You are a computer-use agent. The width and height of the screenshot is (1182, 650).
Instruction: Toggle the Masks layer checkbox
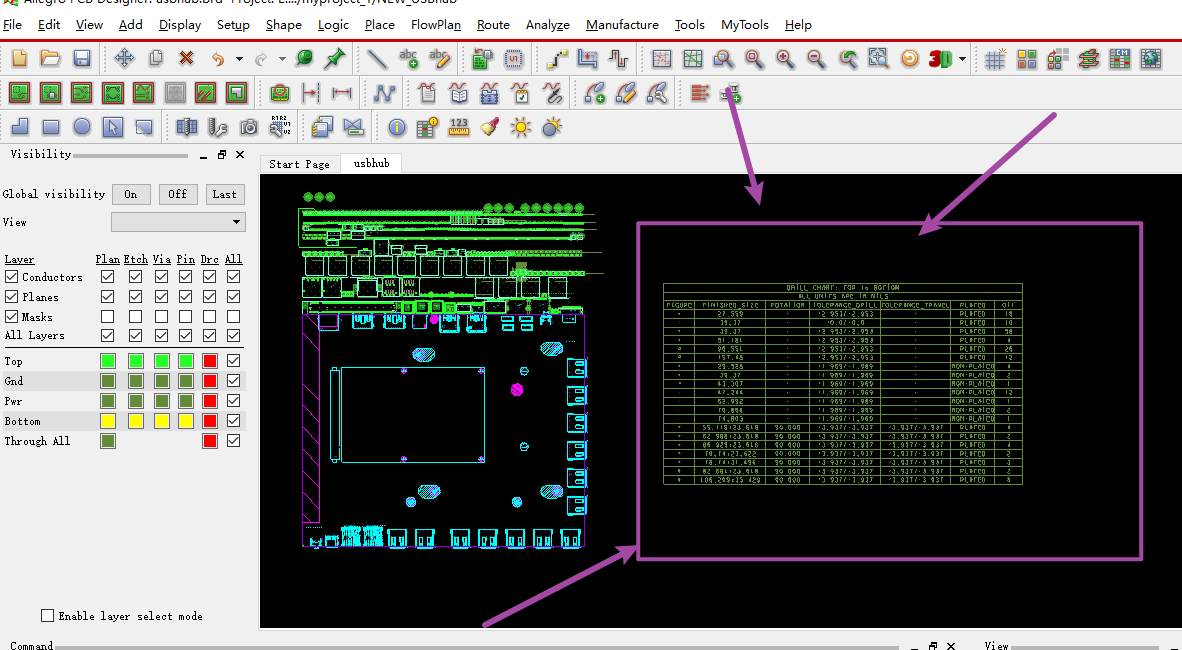(11, 317)
